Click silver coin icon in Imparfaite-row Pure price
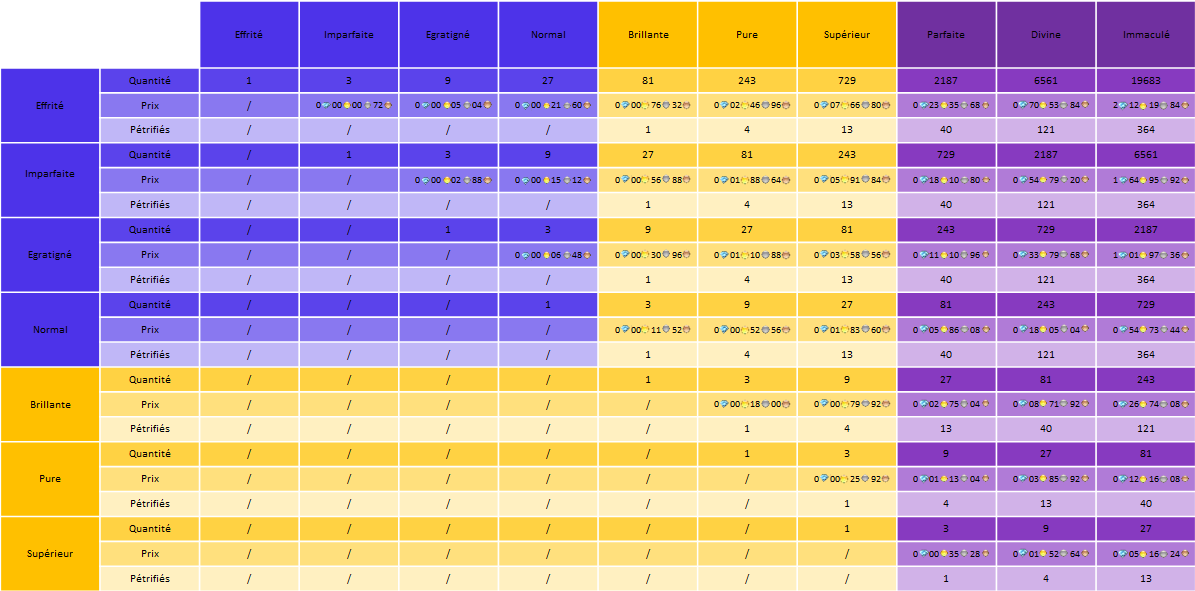Viewport: 1195px width, 591px height. (765, 180)
